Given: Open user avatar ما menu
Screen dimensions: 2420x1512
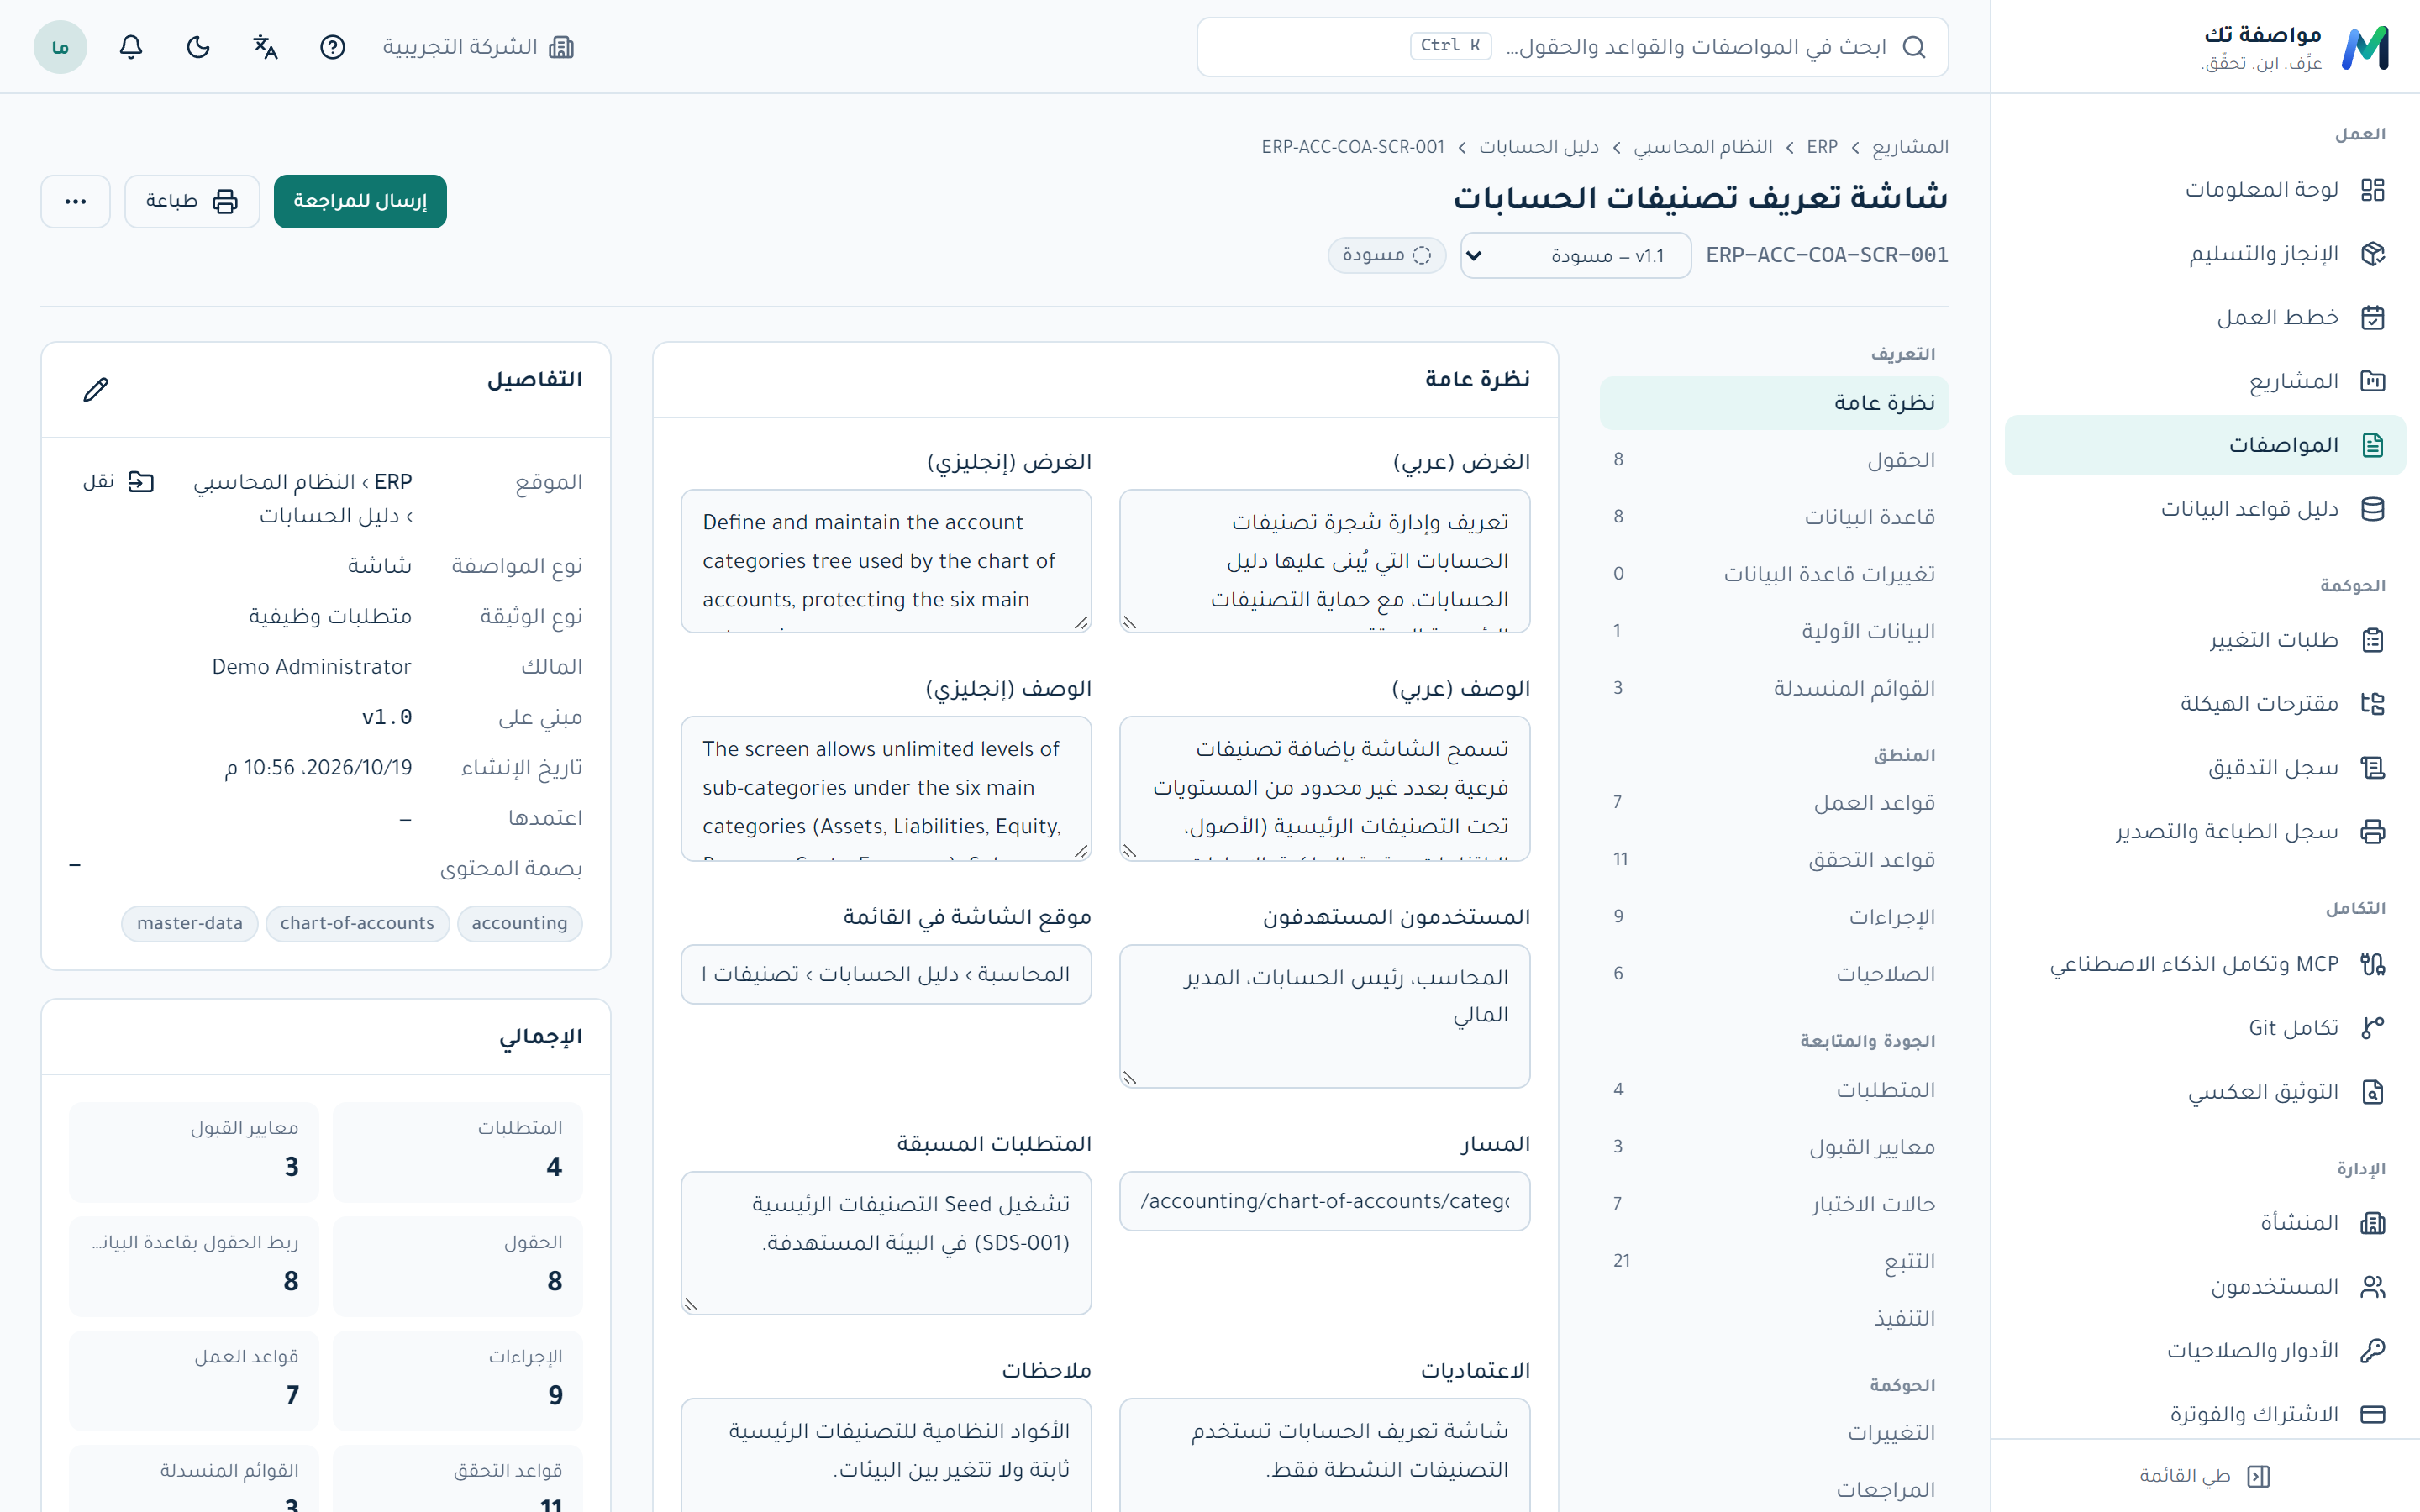Looking at the screenshot, I should click(60, 47).
